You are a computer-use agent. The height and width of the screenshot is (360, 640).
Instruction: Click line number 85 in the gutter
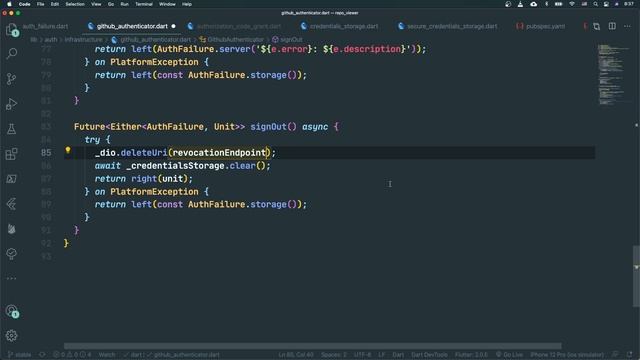pos(46,153)
